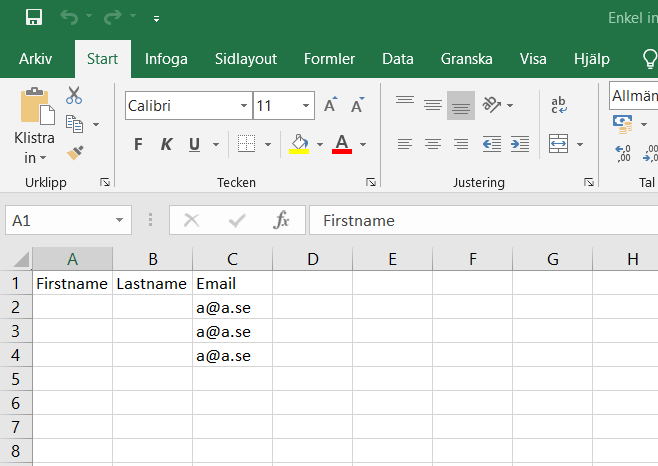Click the Copy icon
Screen dimensions: 658x466
point(74,124)
